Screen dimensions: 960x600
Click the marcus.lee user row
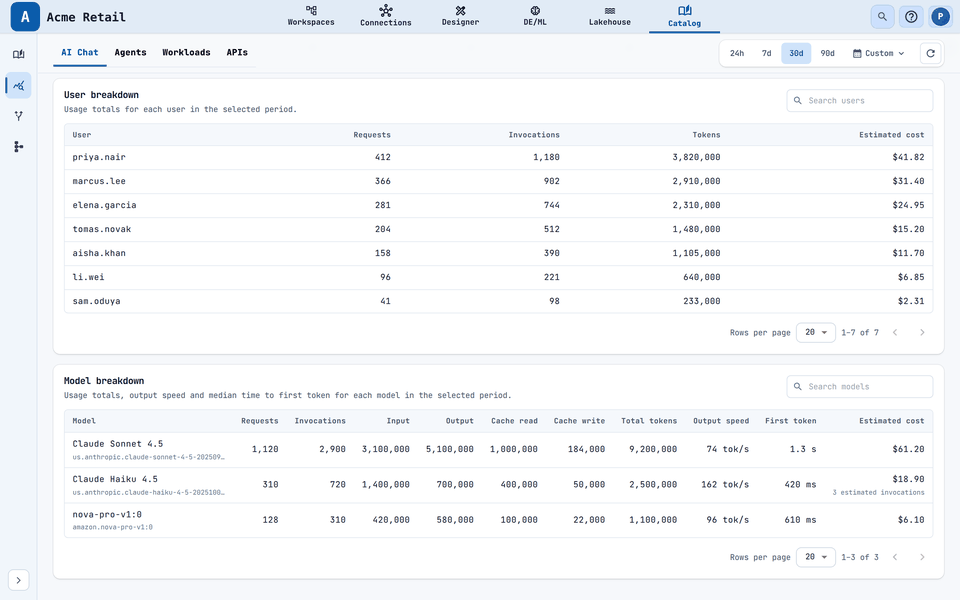pos(498,181)
